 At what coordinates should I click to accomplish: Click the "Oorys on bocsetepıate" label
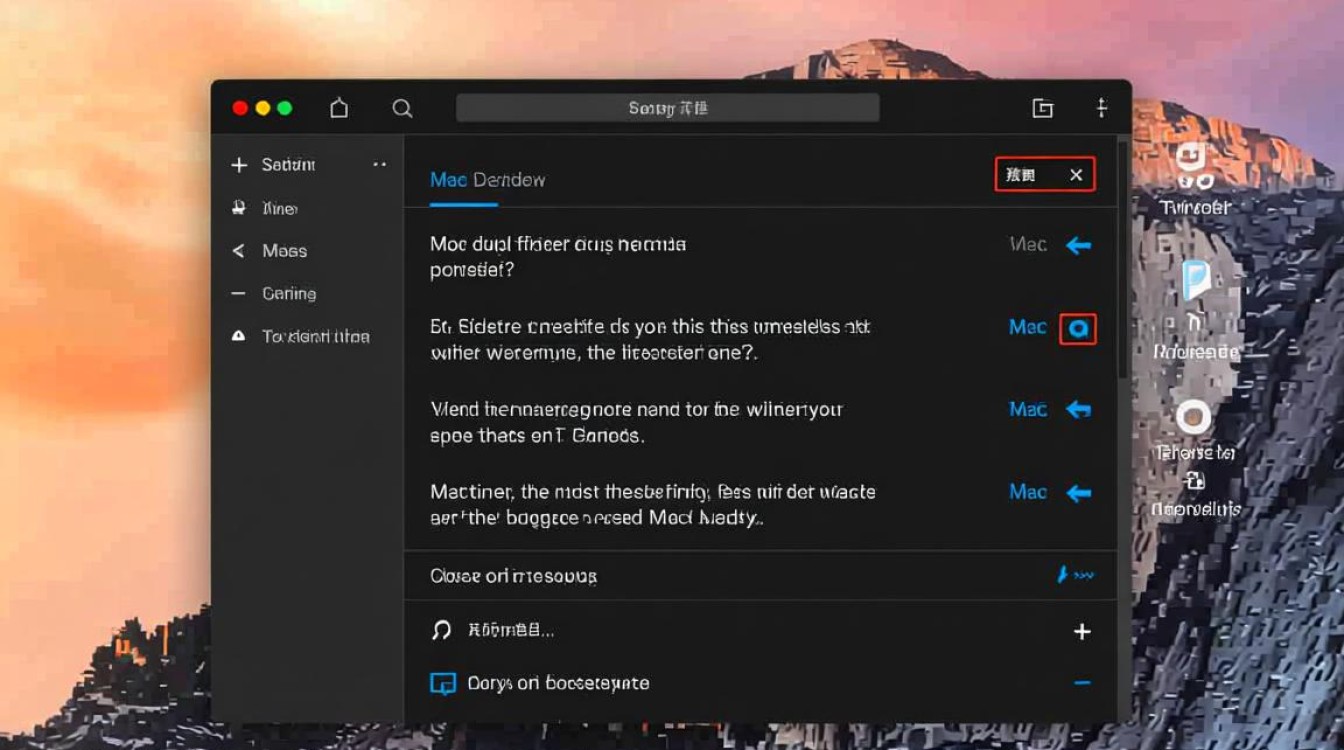tap(558, 684)
